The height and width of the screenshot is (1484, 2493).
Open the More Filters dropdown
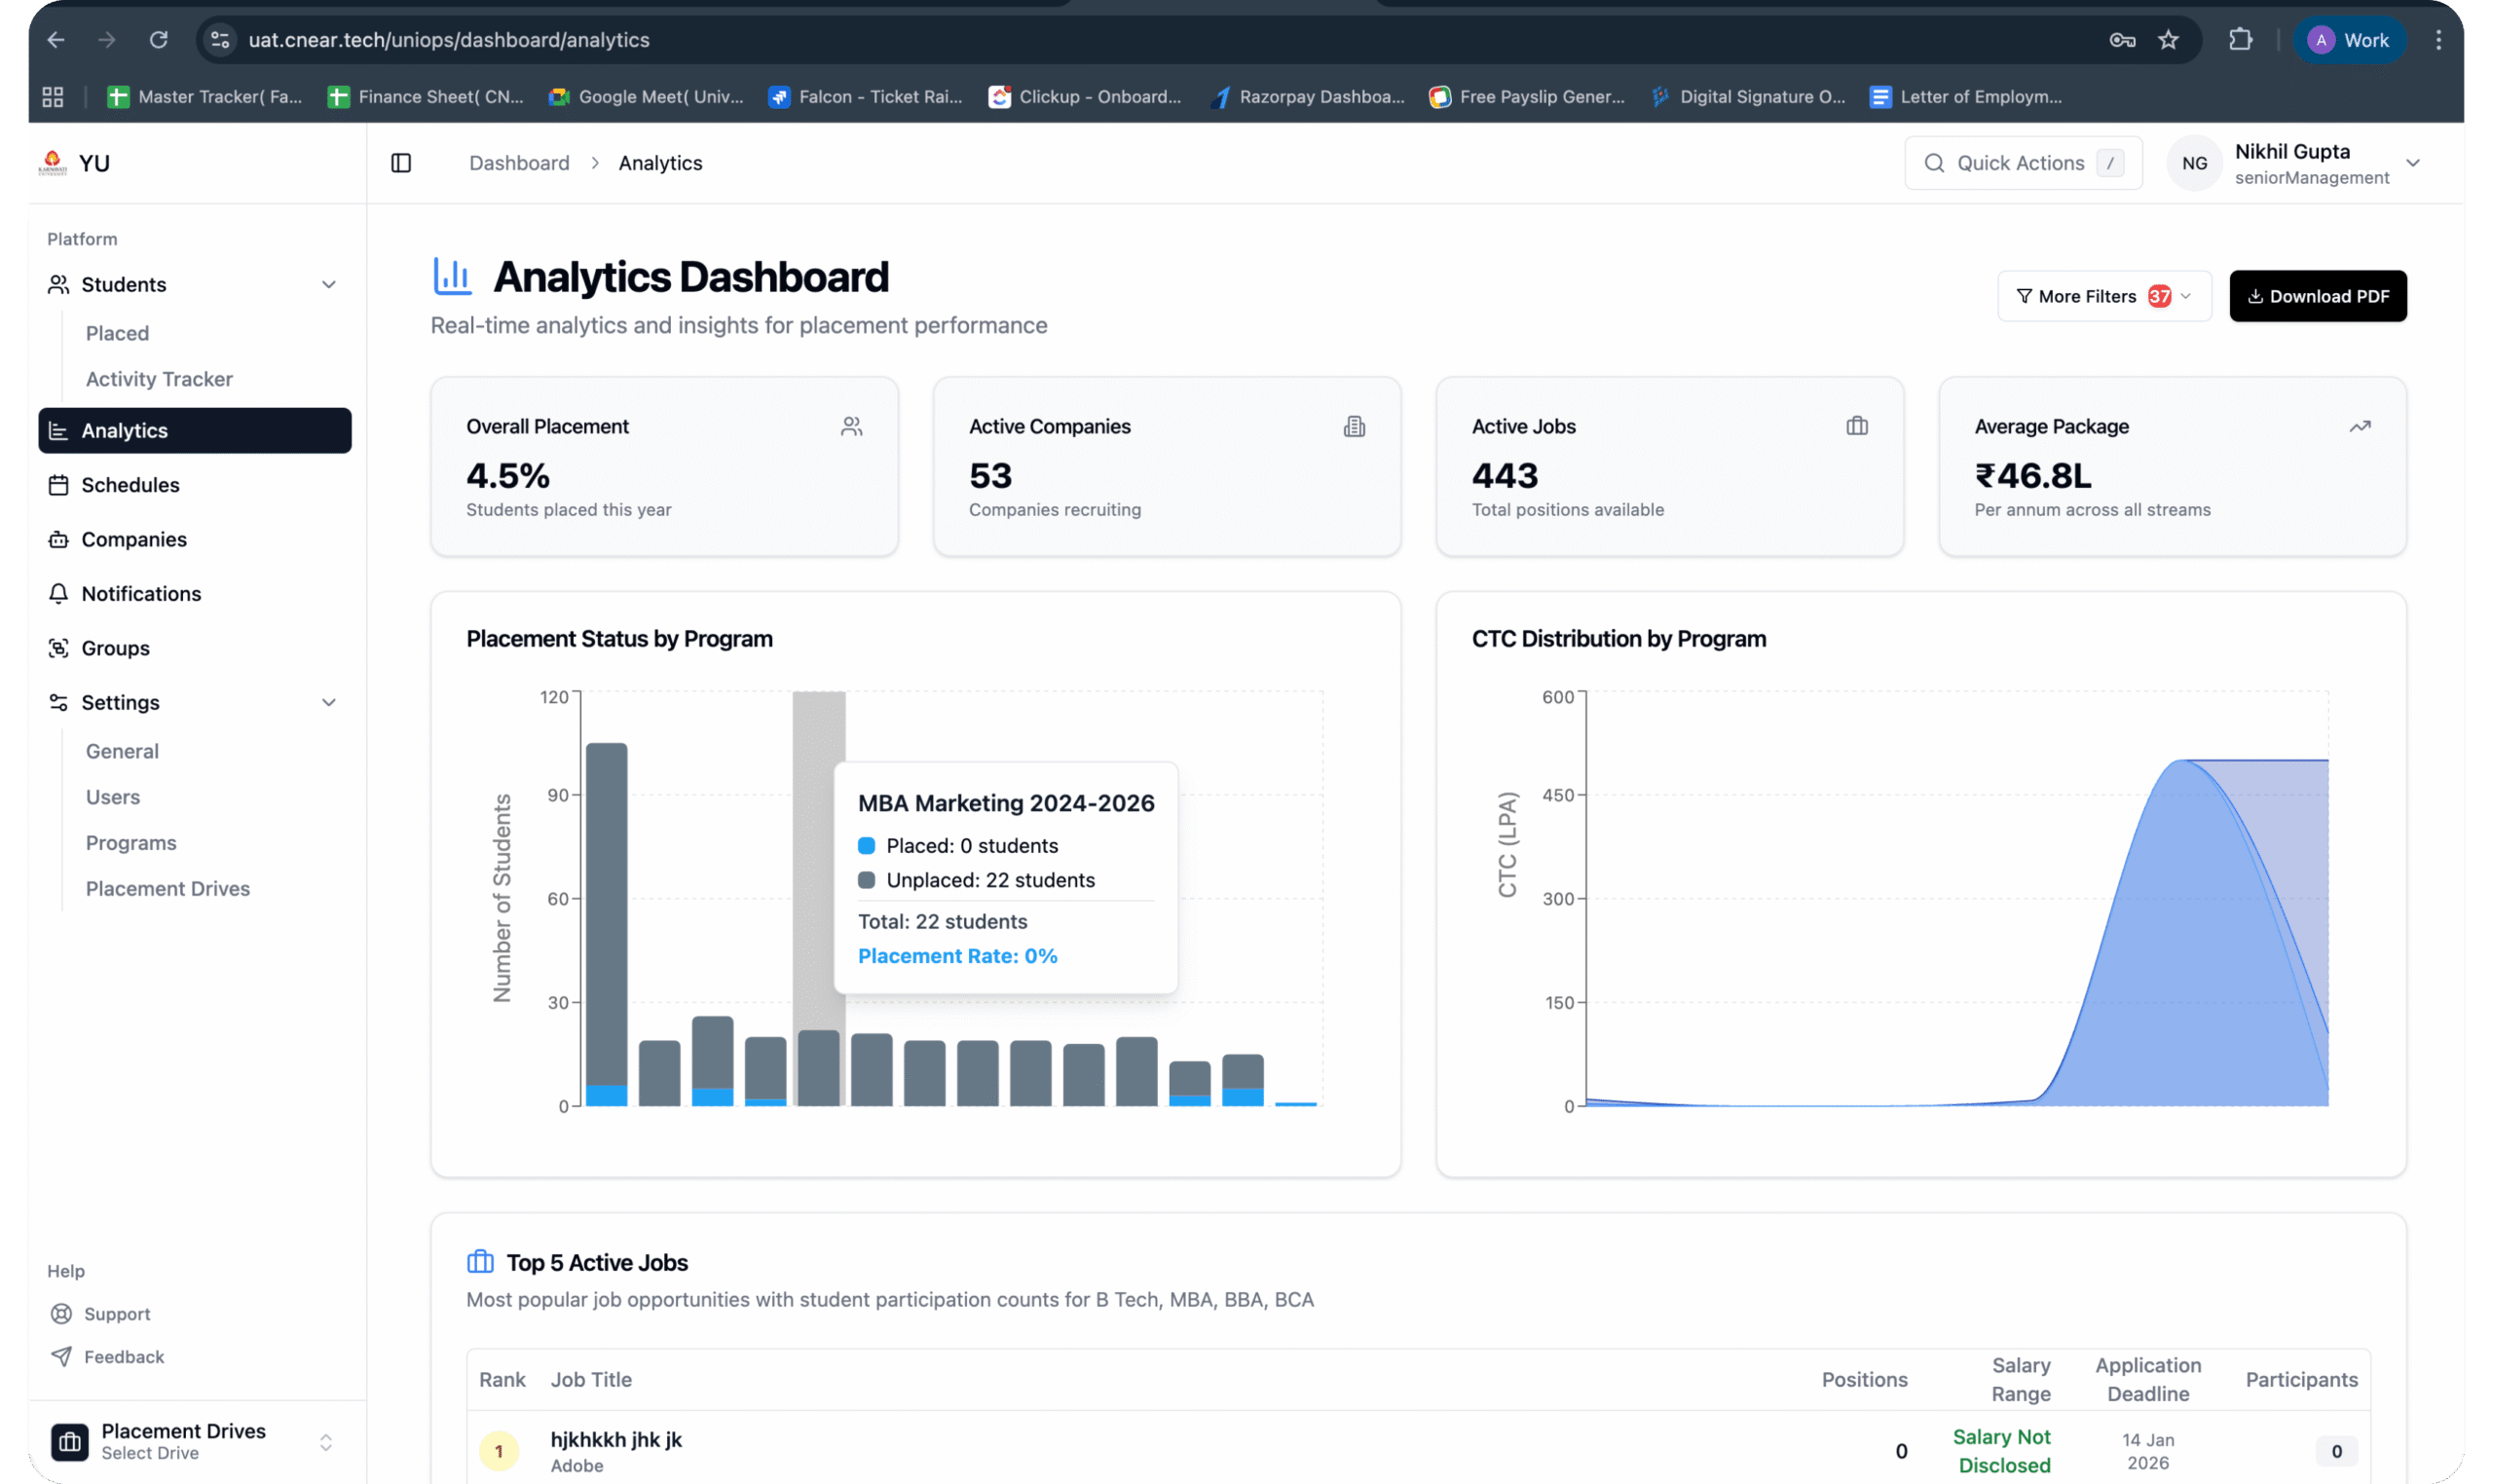(x=2104, y=296)
